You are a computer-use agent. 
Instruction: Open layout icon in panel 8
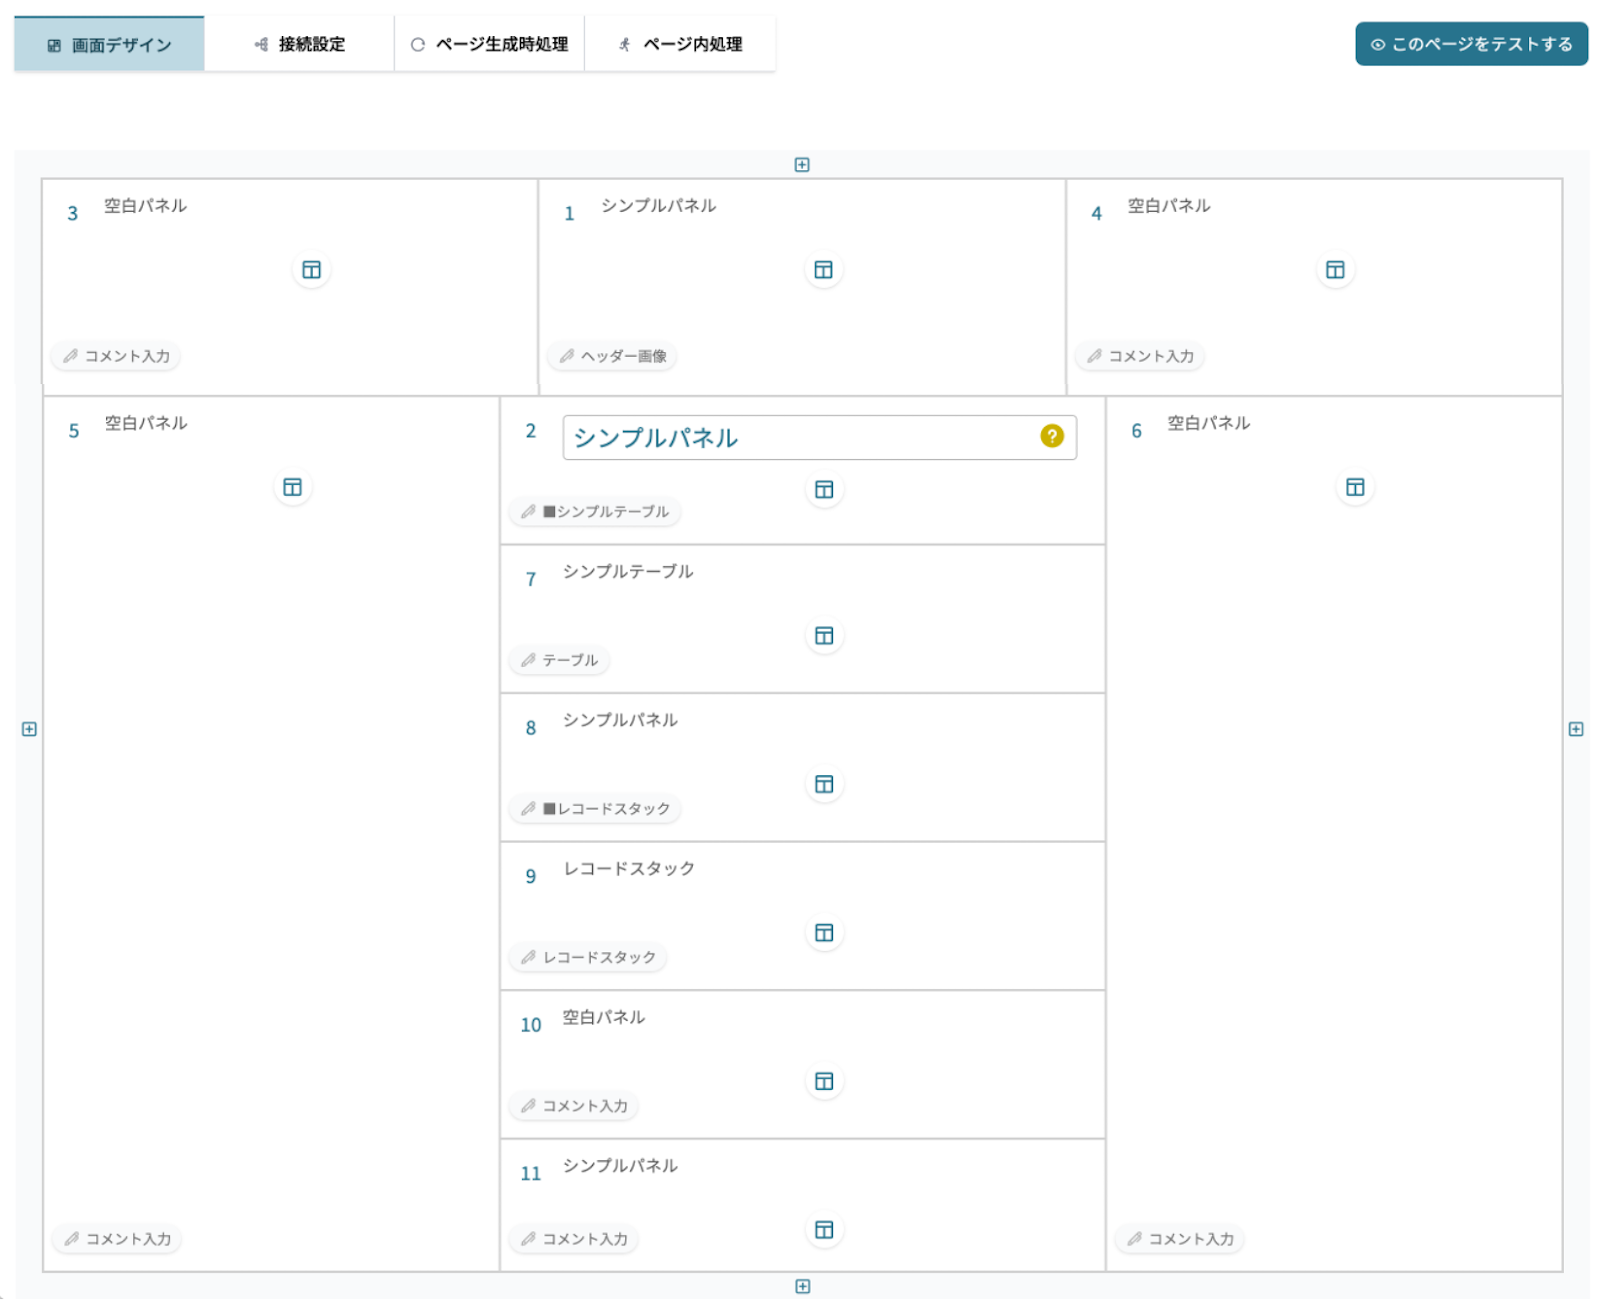pyautogui.click(x=824, y=784)
